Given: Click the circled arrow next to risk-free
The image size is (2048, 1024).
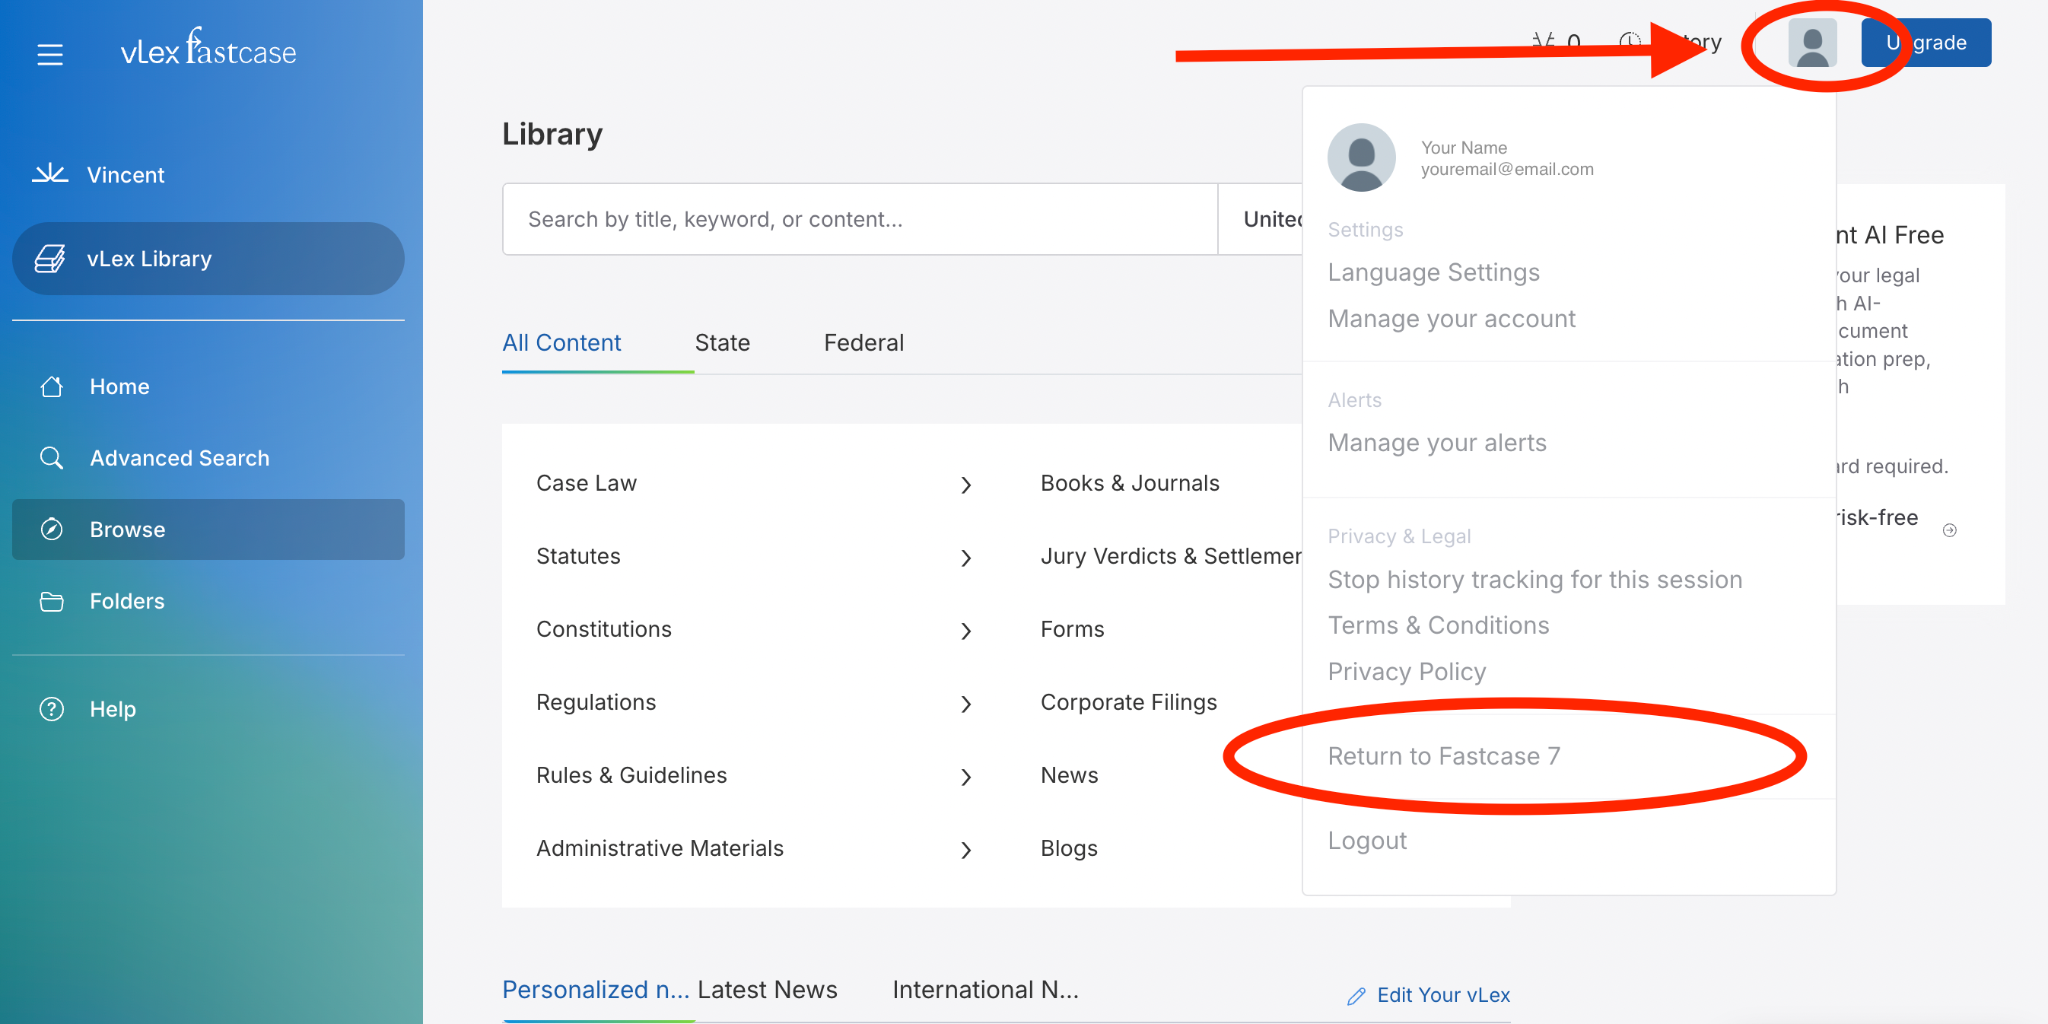Looking at the screenshot, I should click(1949, 530).
